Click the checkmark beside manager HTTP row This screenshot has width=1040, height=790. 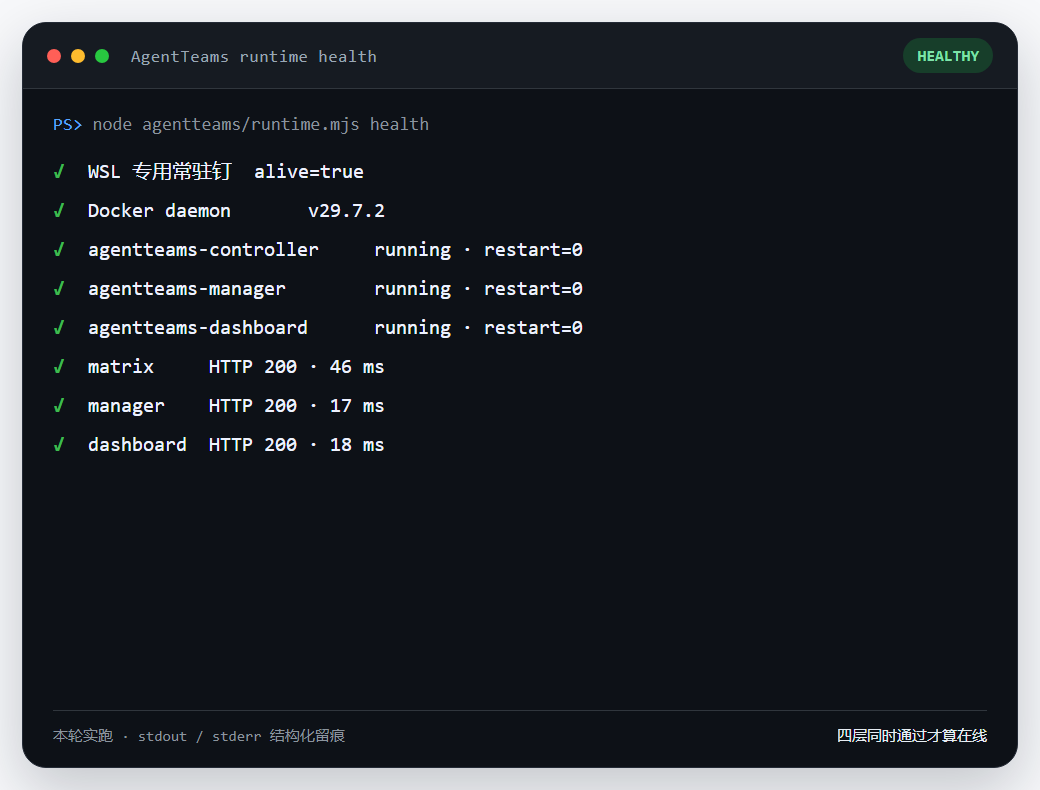tap(59, 406)
